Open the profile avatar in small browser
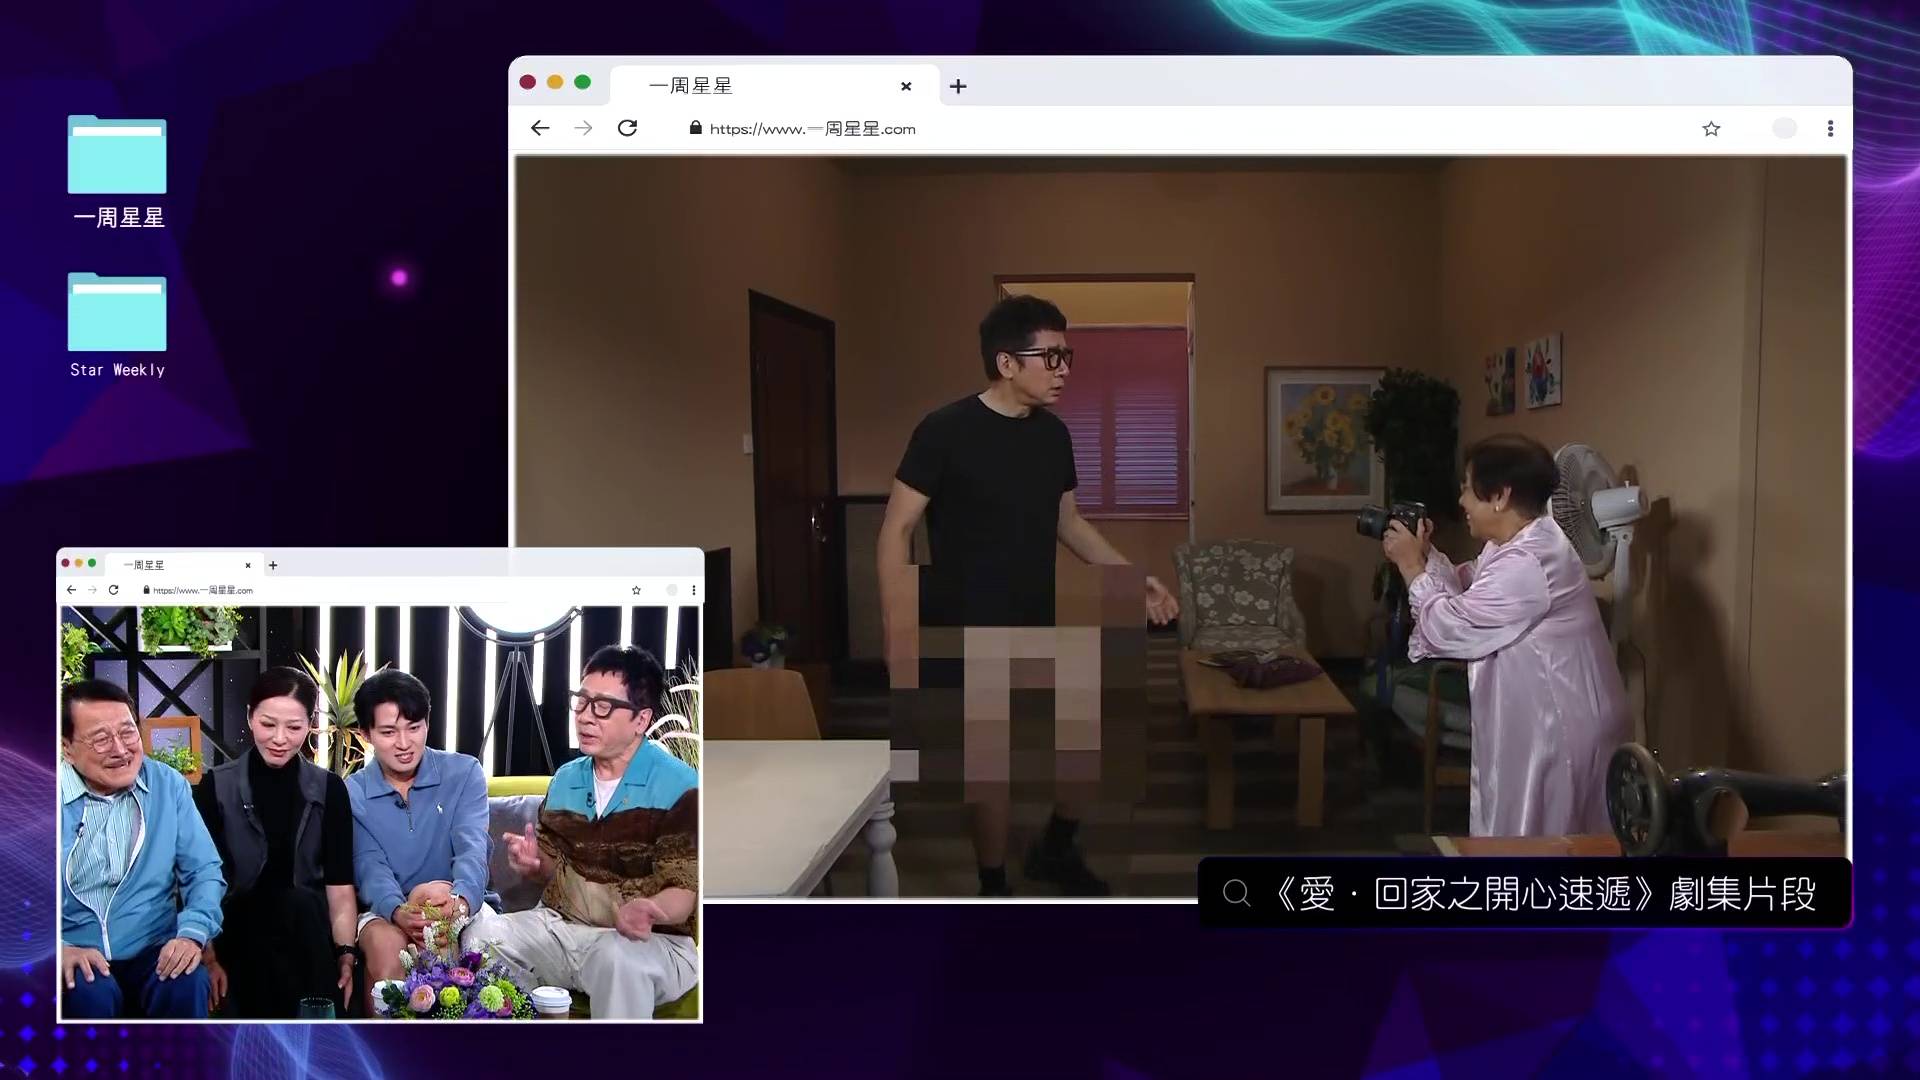This screenshot has width=1920, height=1080. [x=672, y=590]
